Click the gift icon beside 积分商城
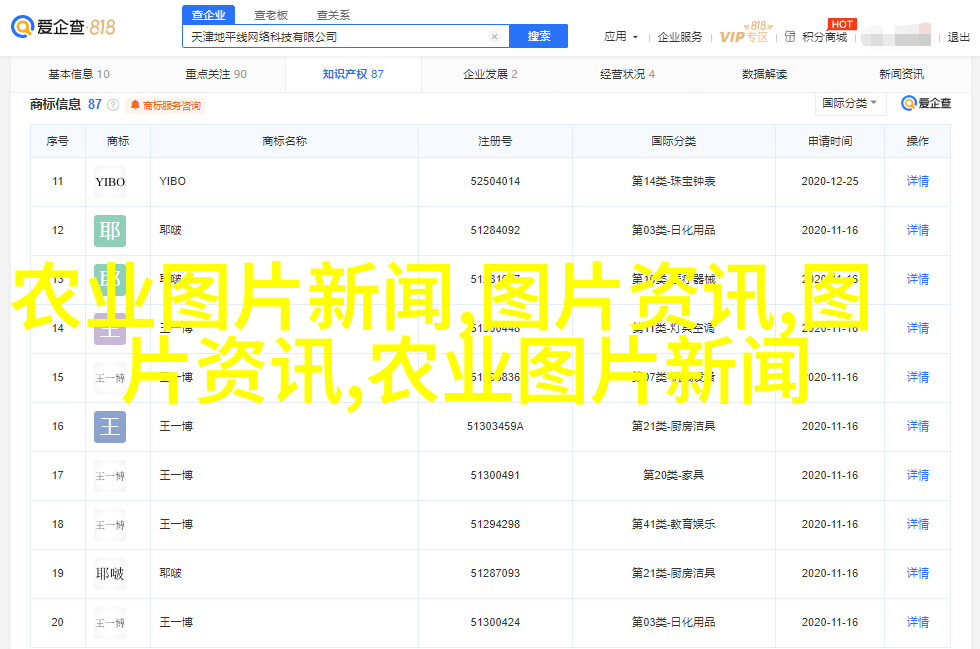This screenshot has height=649, width=980. tap(790, 37)
